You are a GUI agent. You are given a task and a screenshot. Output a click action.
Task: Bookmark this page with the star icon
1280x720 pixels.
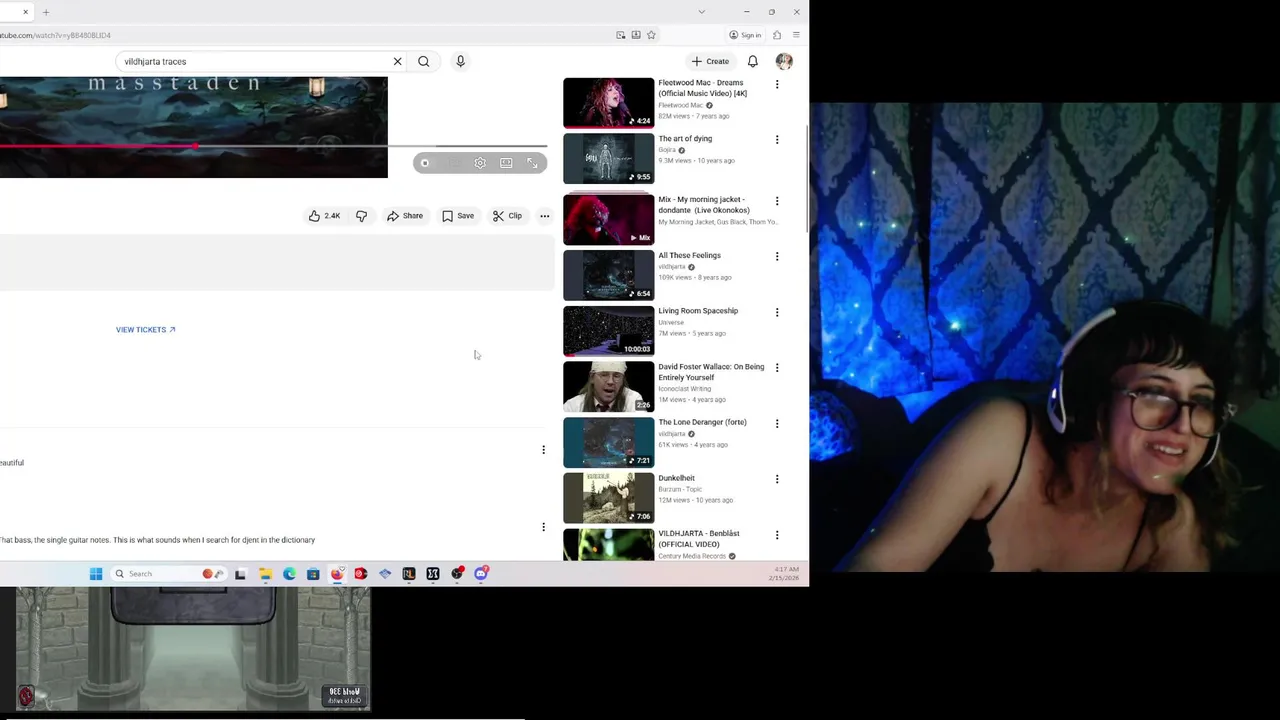(651, 35)
